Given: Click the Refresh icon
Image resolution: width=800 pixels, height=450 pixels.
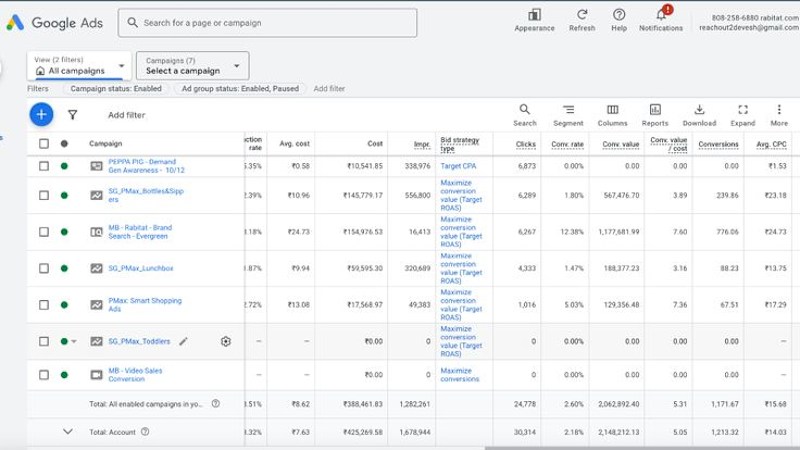Looking at the screenshot, I should coord(582,15).
